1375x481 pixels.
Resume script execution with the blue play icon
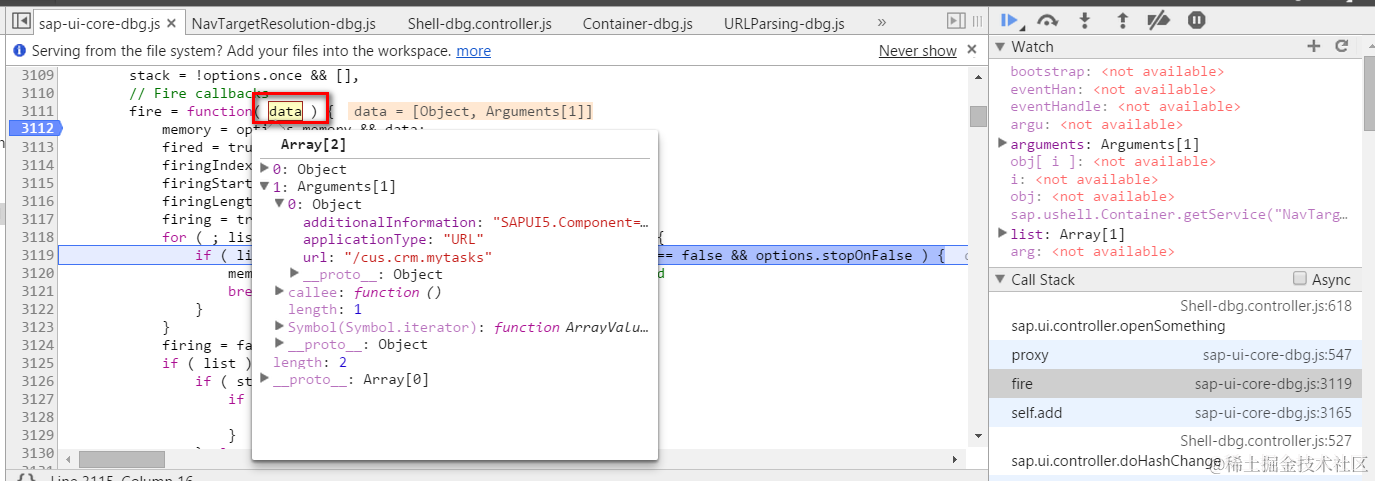(x=1010, y=20)
